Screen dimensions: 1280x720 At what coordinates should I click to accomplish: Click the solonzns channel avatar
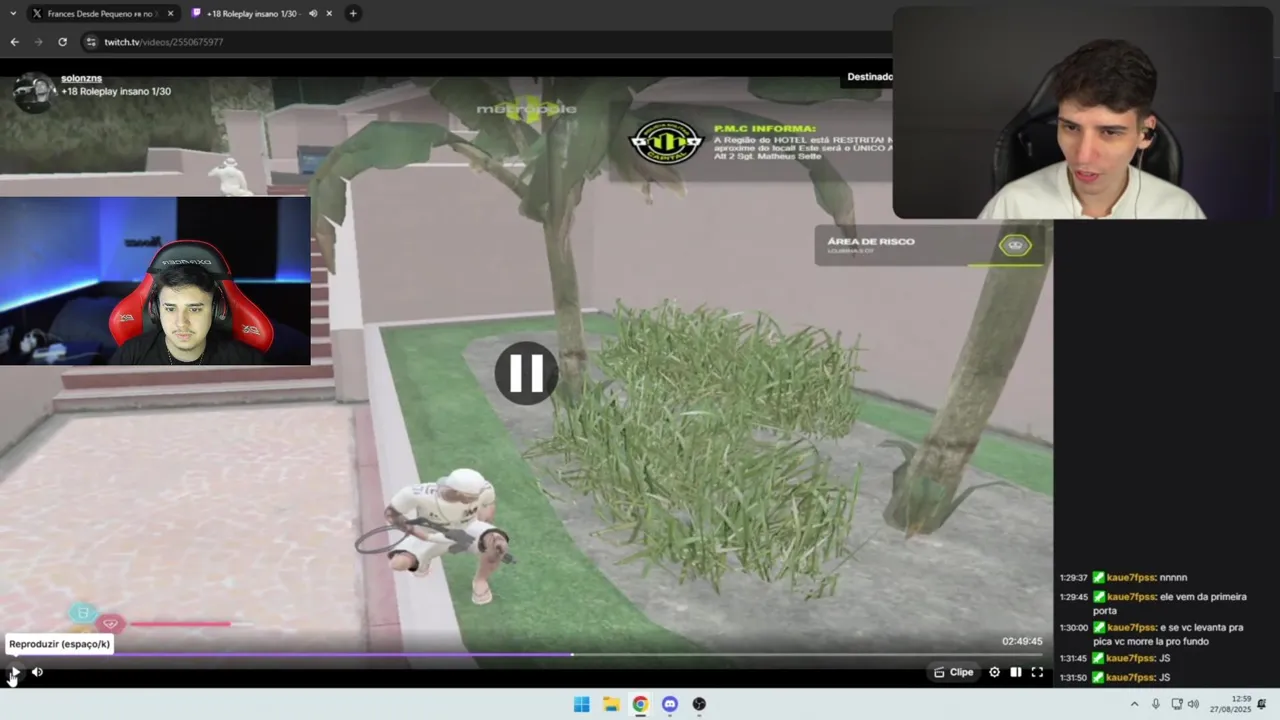click(34, 91)
